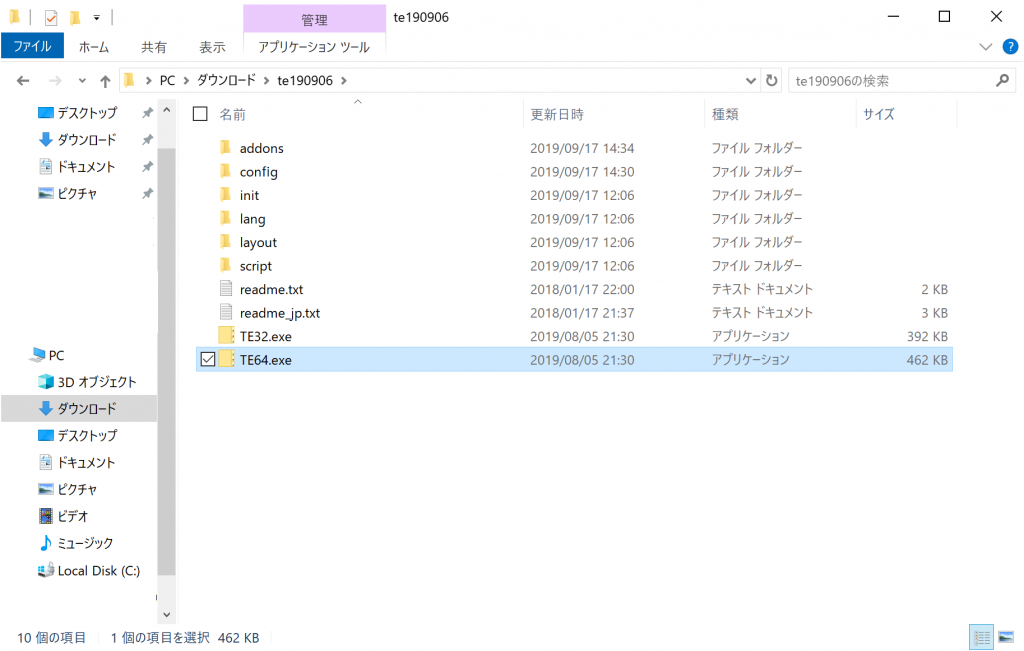Screen dimensions: 1024x651
Task: Select the config folder icon
Action: pos(225,171)
